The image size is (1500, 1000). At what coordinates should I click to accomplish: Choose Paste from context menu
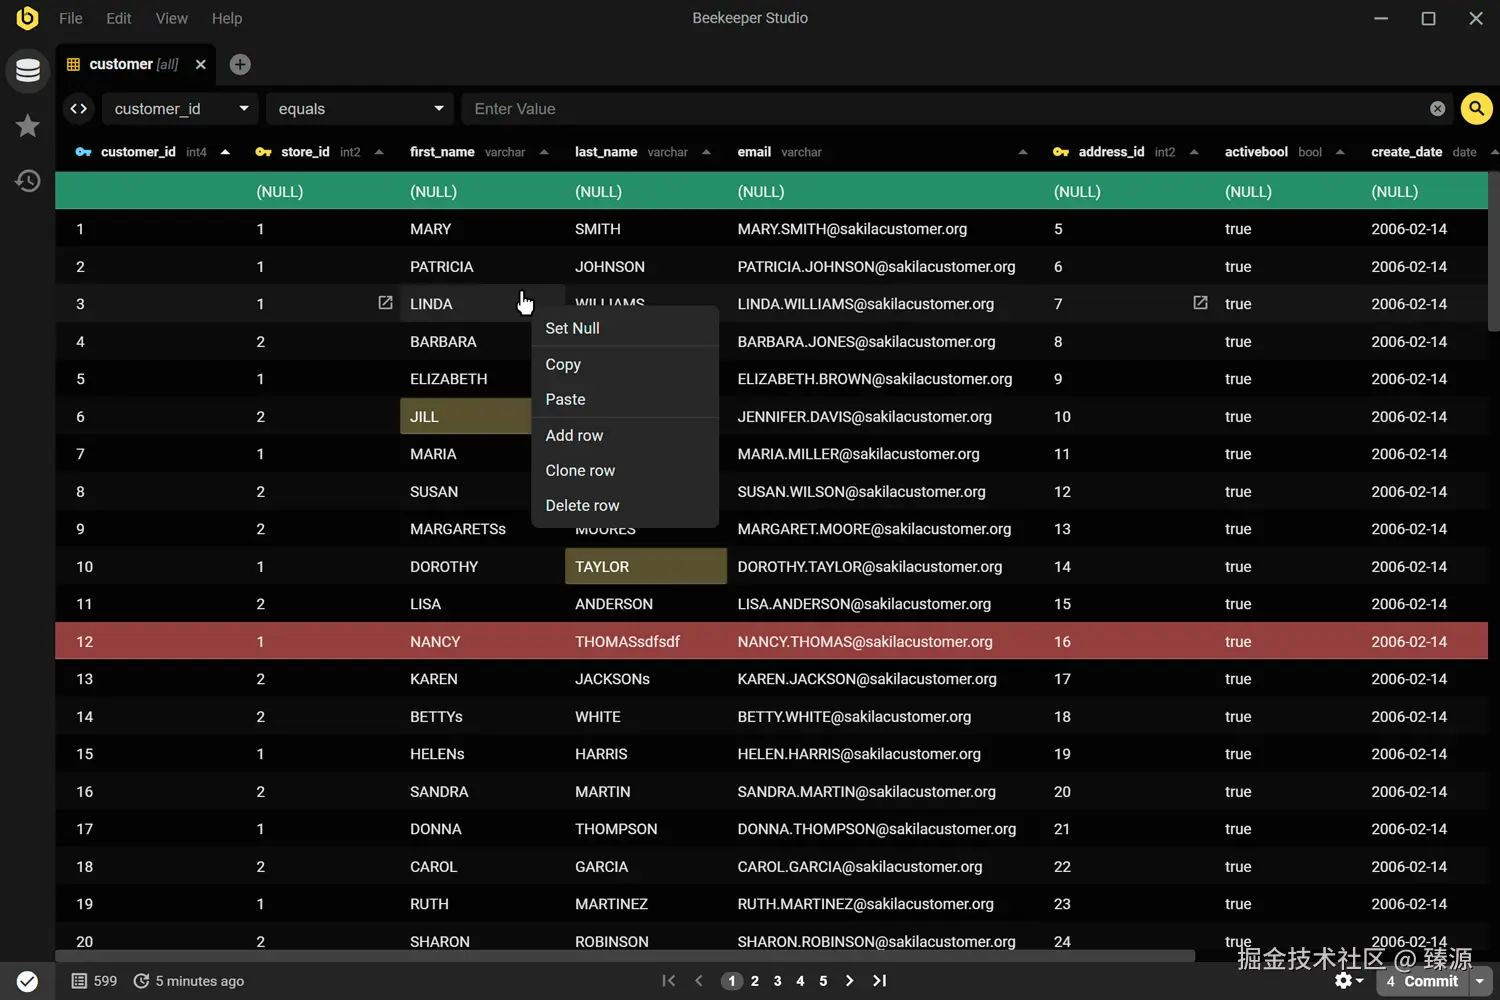pyautogui.click(x=625, y=399)
